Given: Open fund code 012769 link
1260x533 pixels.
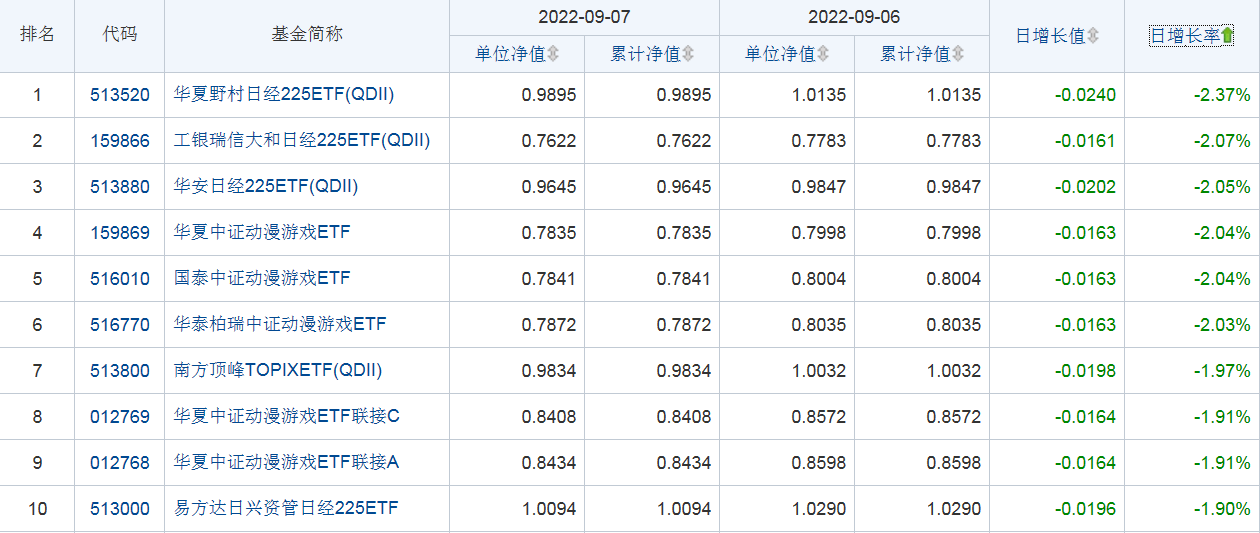Looking at the screenshot, I should tap(119, 416).
